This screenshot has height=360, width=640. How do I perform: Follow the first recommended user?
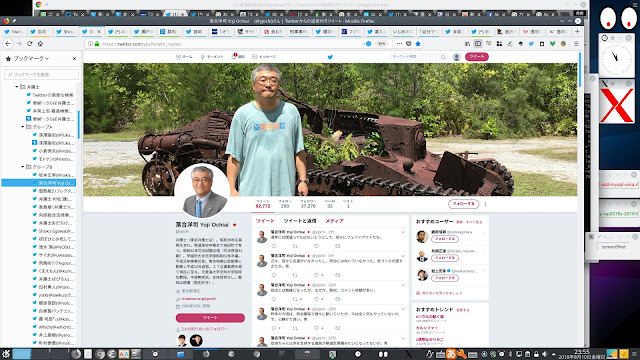coord(444,239)
